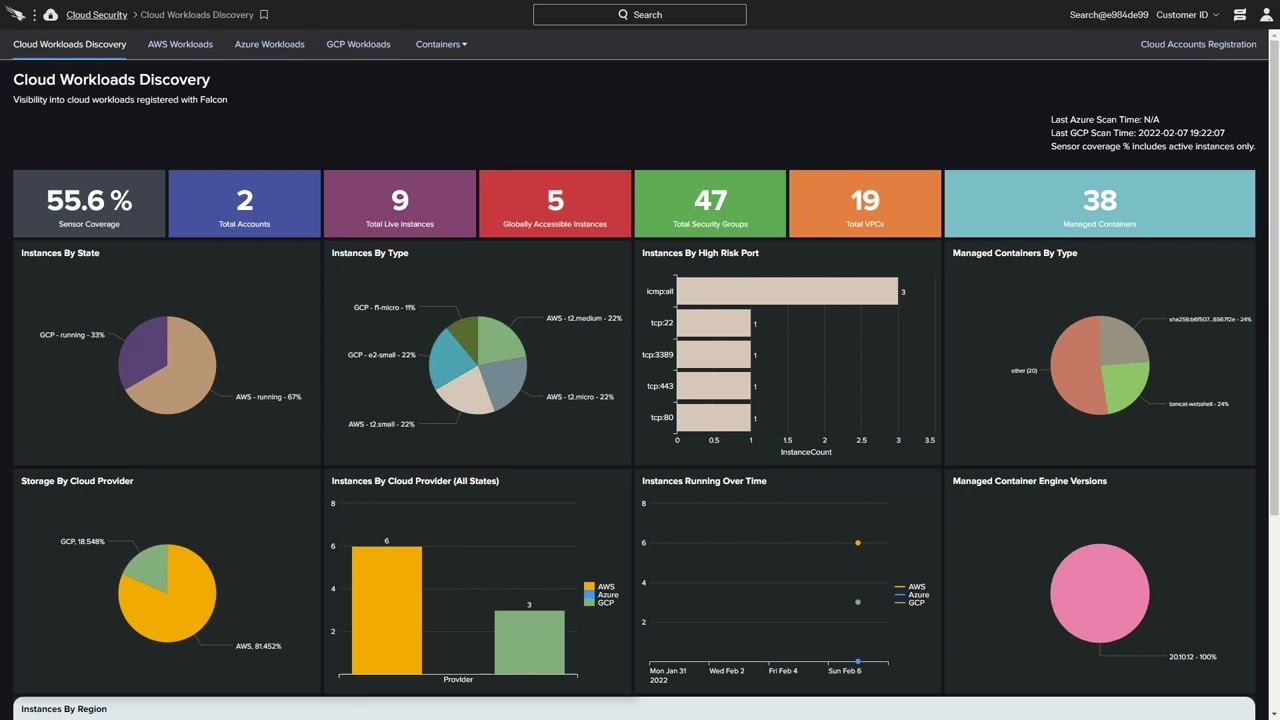Click the Cloud Security cloud icon
1280x720 pixels.
pyautogui.click(x=51, y=15)
